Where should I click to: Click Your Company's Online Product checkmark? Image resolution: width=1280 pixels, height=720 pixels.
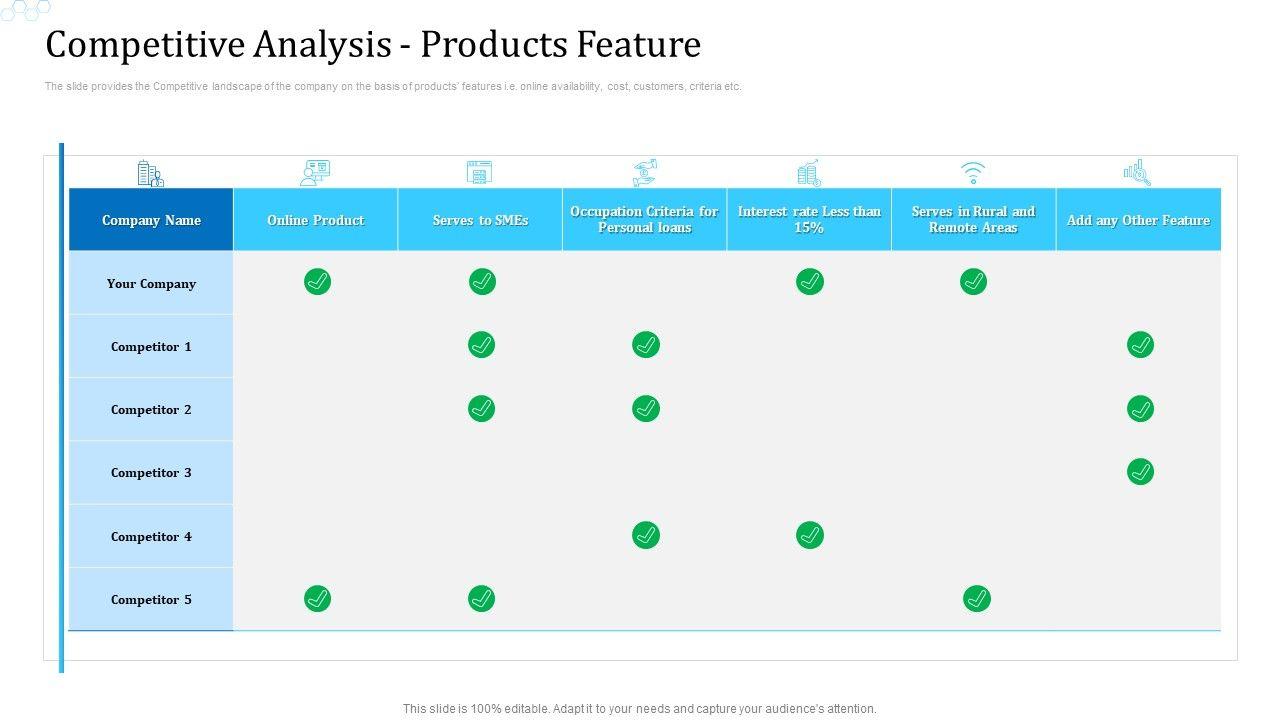[317, 282]
